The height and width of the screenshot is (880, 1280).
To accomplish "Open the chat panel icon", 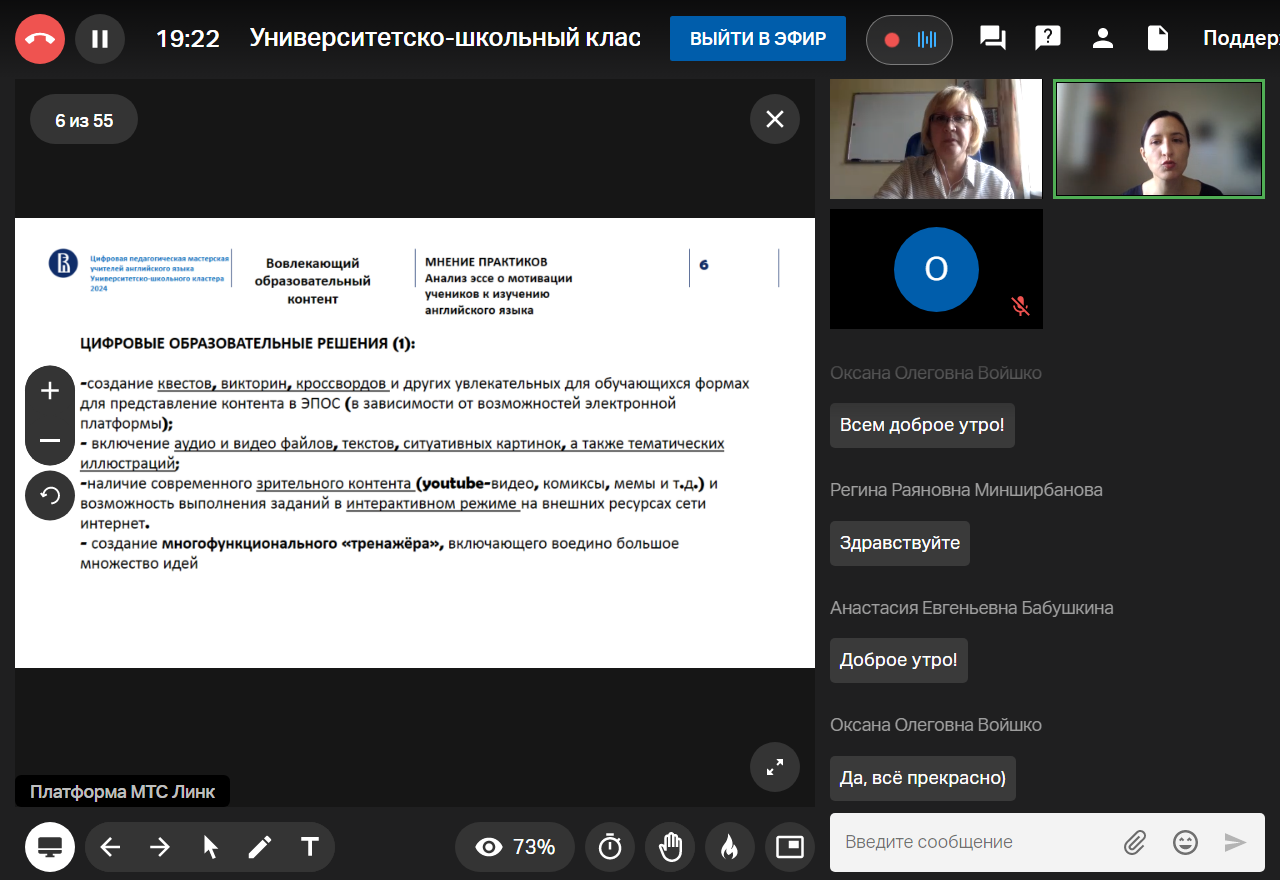I will point(992,39).
